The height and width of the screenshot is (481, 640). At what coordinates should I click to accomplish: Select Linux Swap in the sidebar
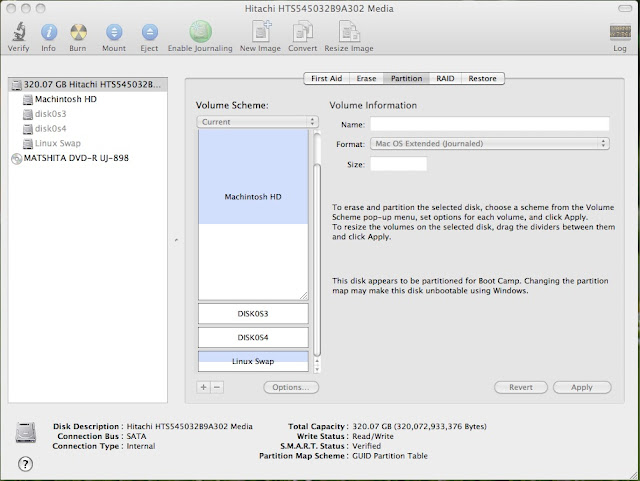pyautogui.click(x=88, y=143)
